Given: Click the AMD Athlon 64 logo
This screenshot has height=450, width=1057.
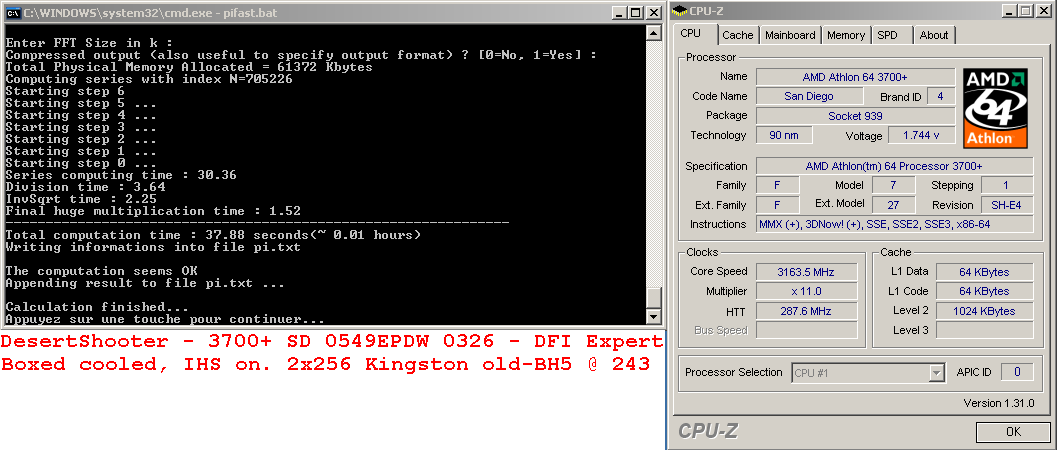Looking at the screenshot, I should point(996,108).
